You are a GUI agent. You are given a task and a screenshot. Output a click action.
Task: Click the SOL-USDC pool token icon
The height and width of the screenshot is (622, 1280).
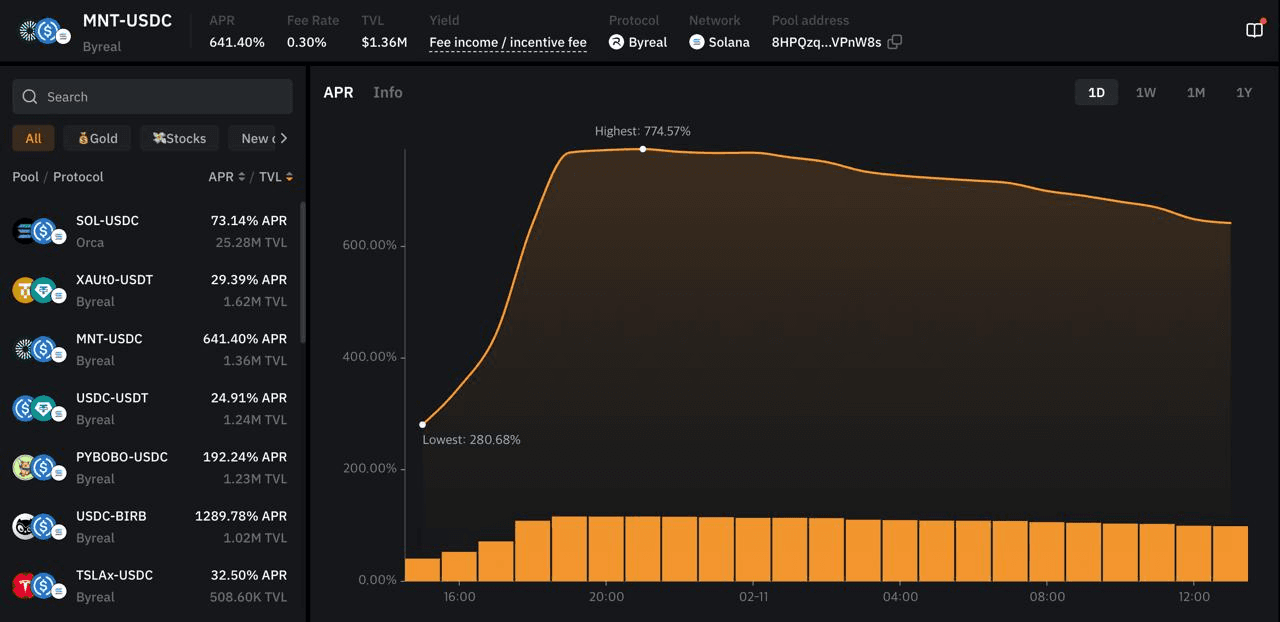point(34,231)
